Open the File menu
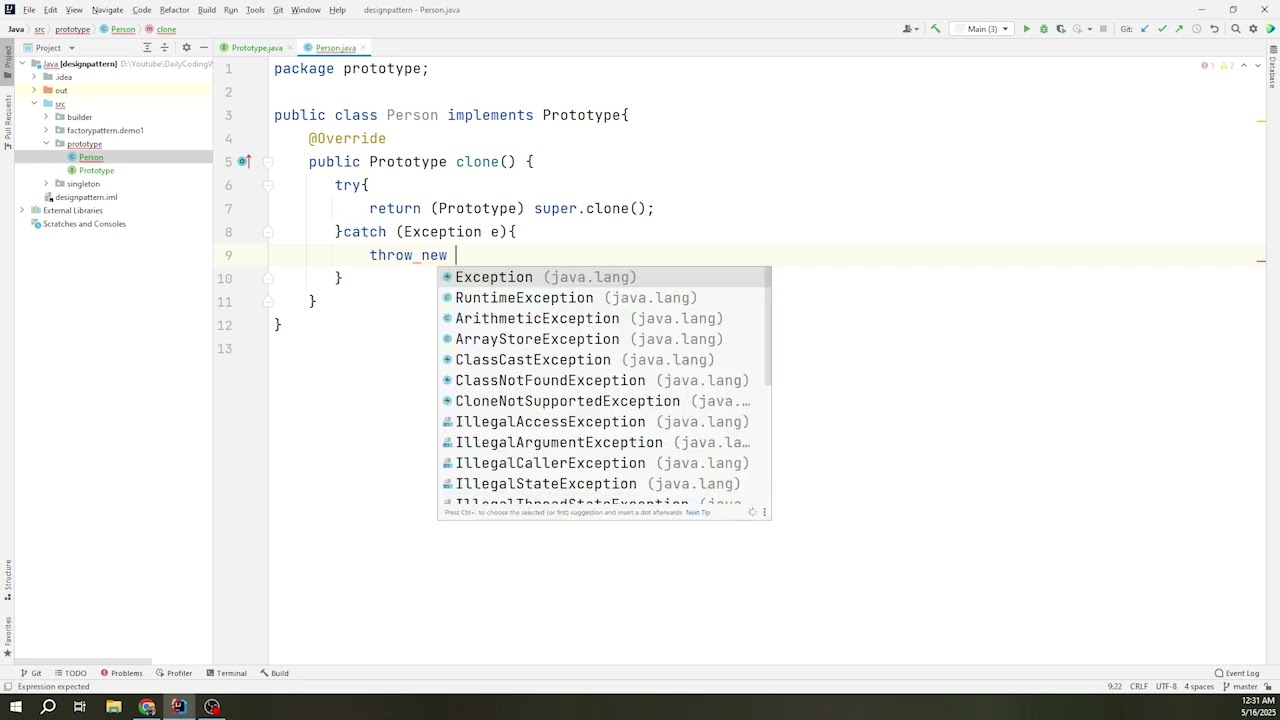1280x720 pixels. 29,10
